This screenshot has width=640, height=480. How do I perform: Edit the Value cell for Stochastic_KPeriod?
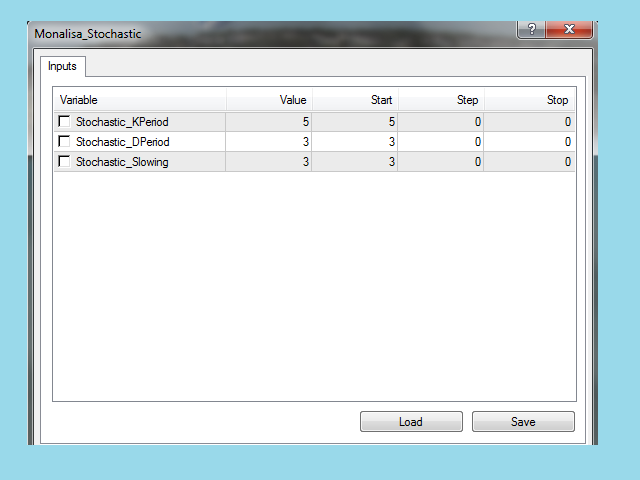[269, 122]
